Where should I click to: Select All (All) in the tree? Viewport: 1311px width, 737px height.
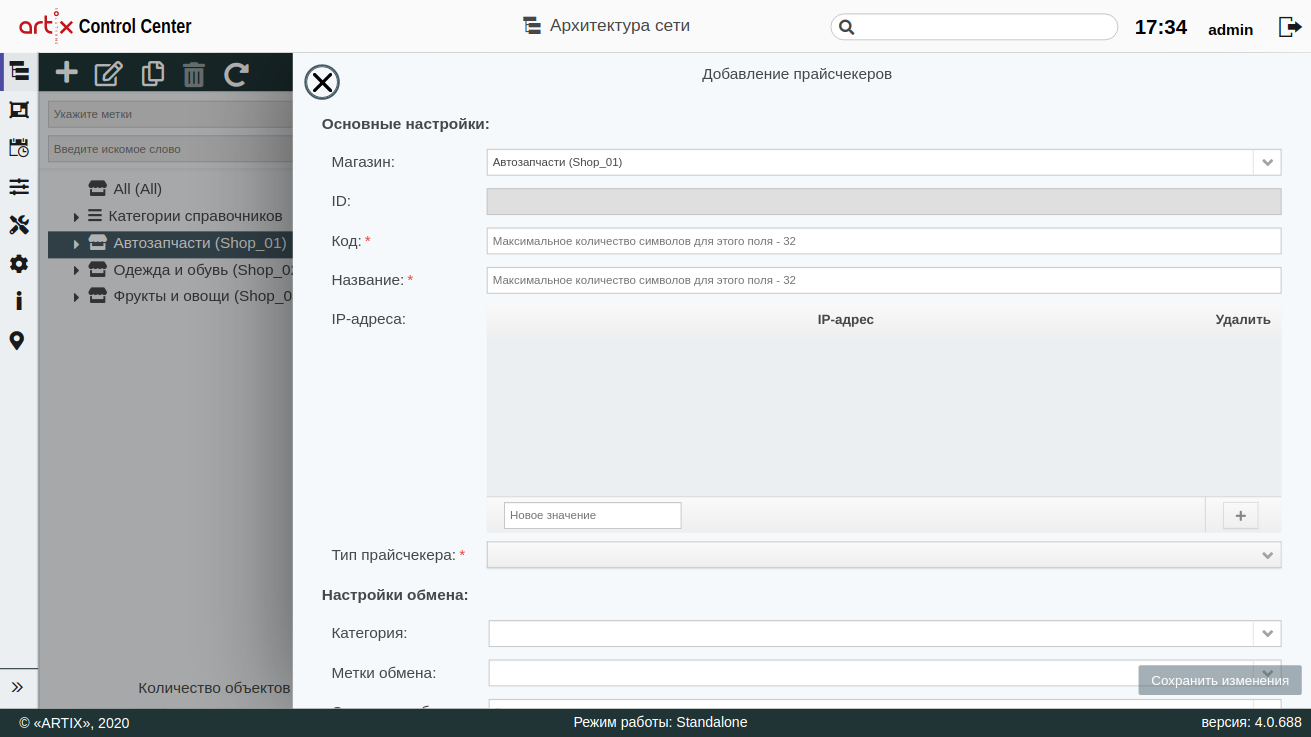[x=138, y=189]
